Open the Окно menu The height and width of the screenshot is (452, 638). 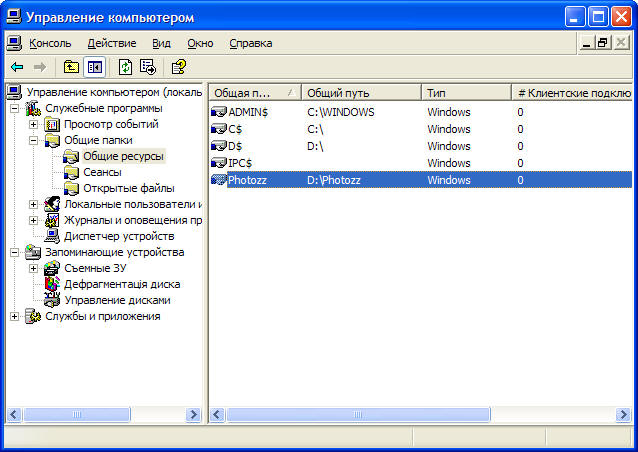(200, 43)
